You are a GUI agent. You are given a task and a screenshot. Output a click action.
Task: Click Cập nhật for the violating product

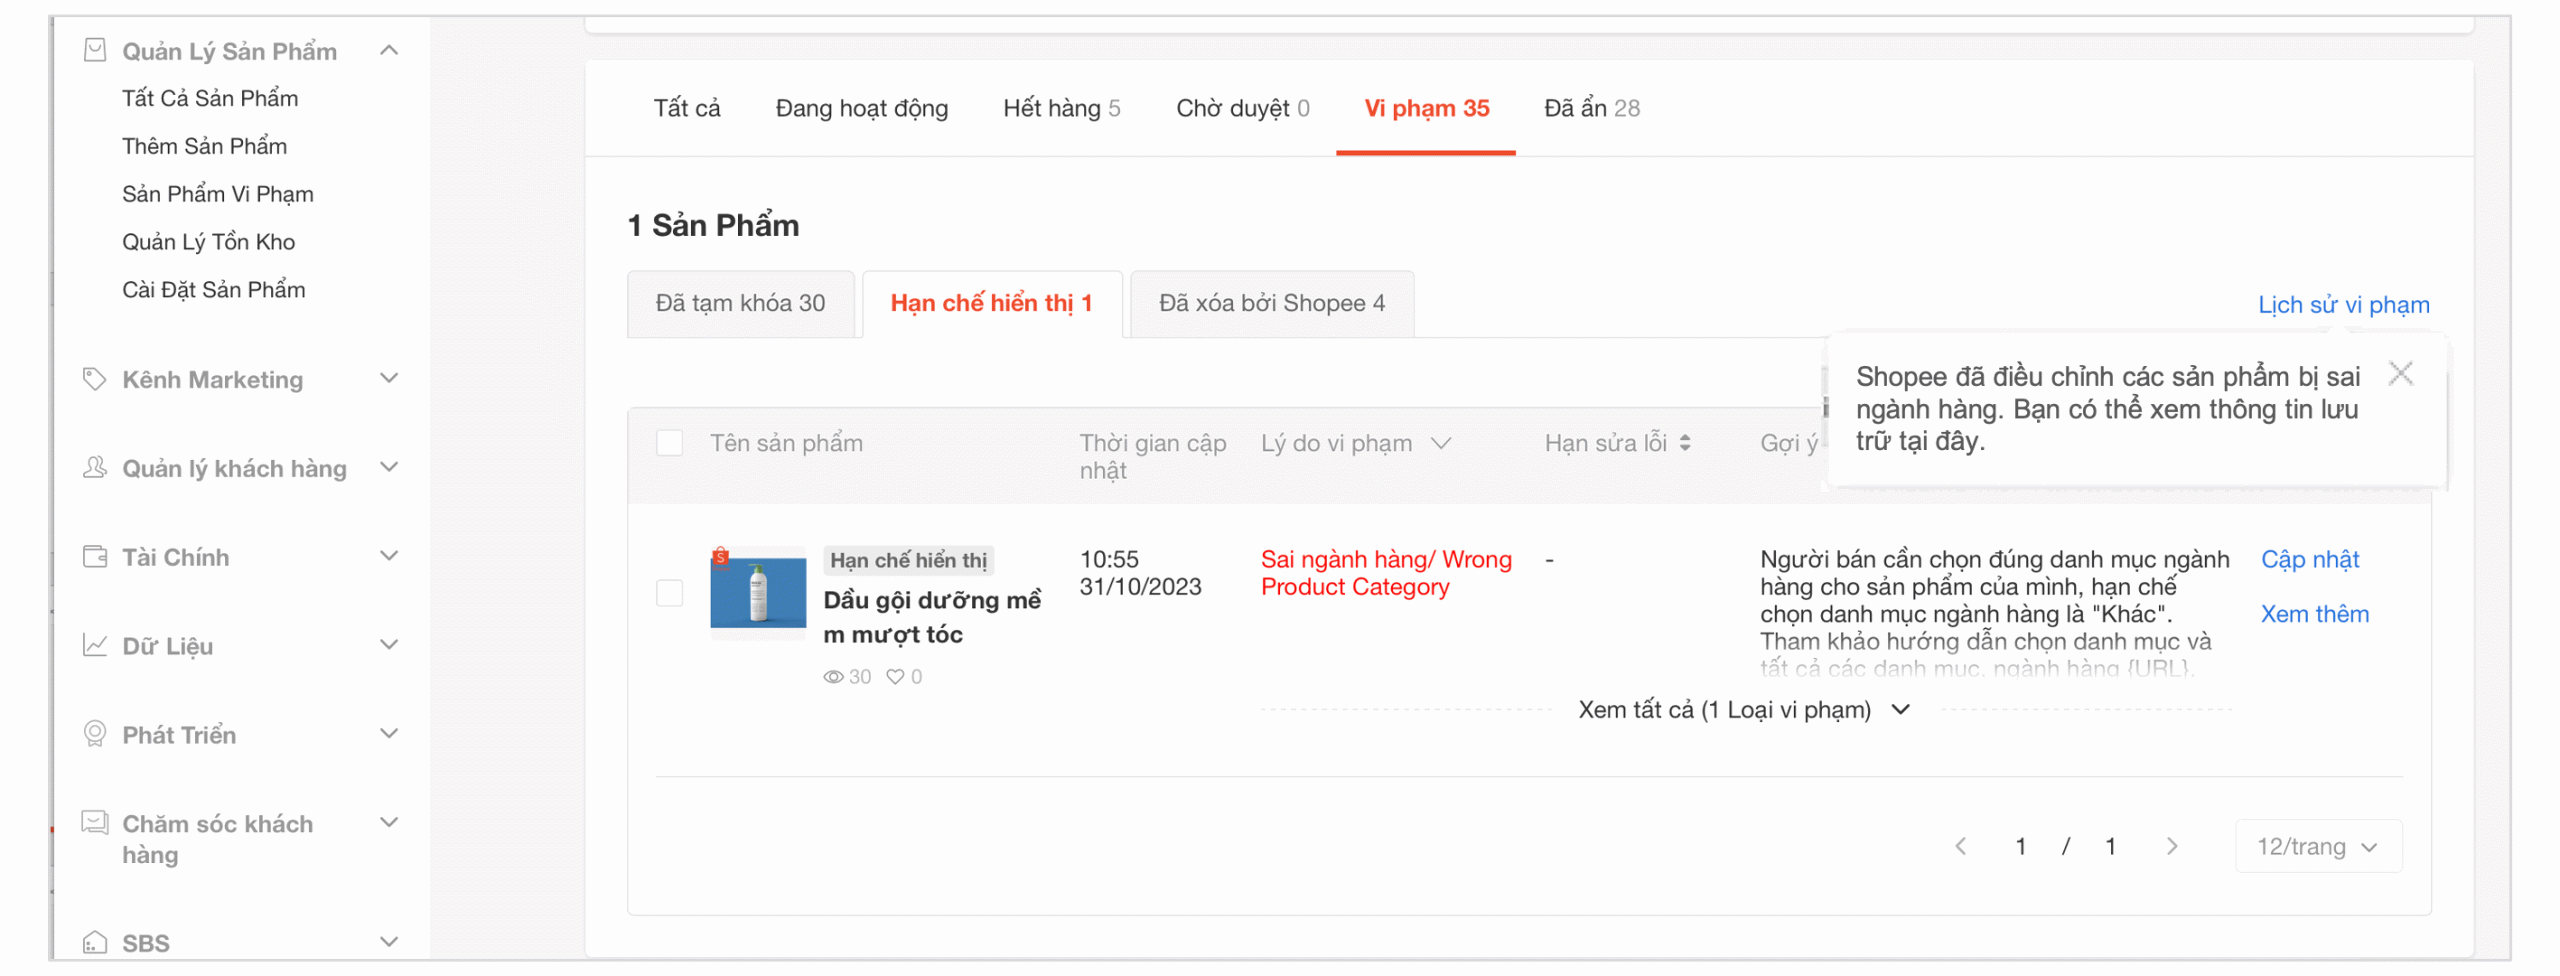point(2309,559)
